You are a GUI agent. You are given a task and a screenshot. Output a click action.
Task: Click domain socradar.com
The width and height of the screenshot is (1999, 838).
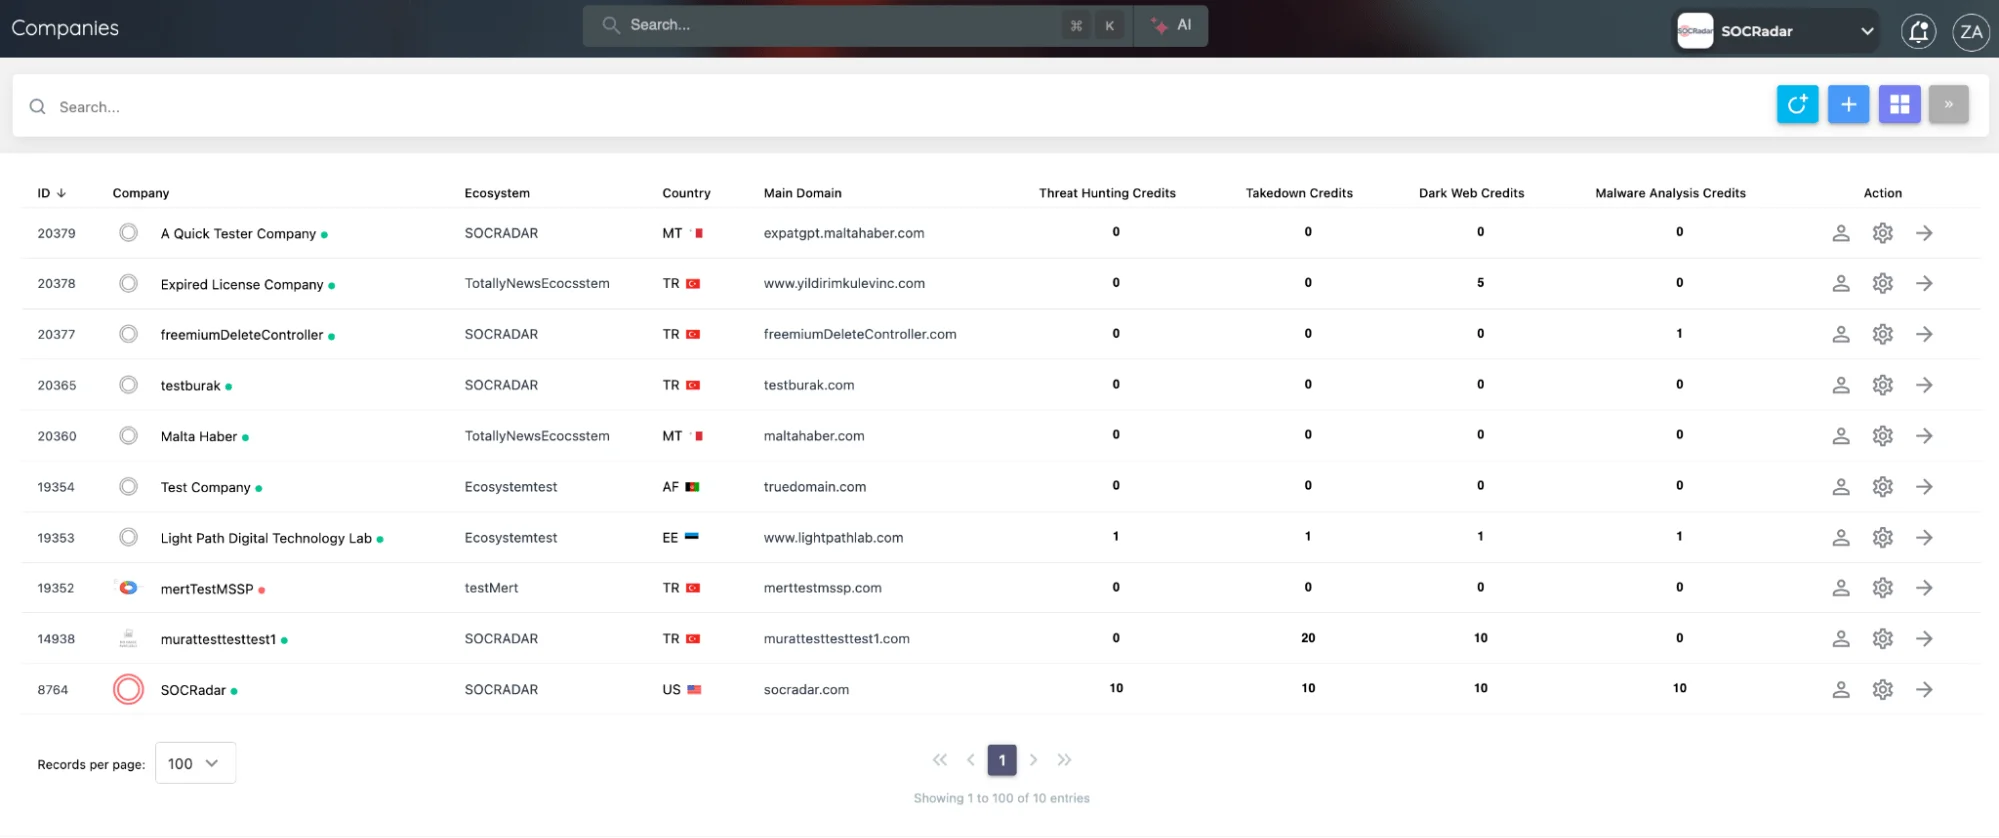(x=806, y=690)
